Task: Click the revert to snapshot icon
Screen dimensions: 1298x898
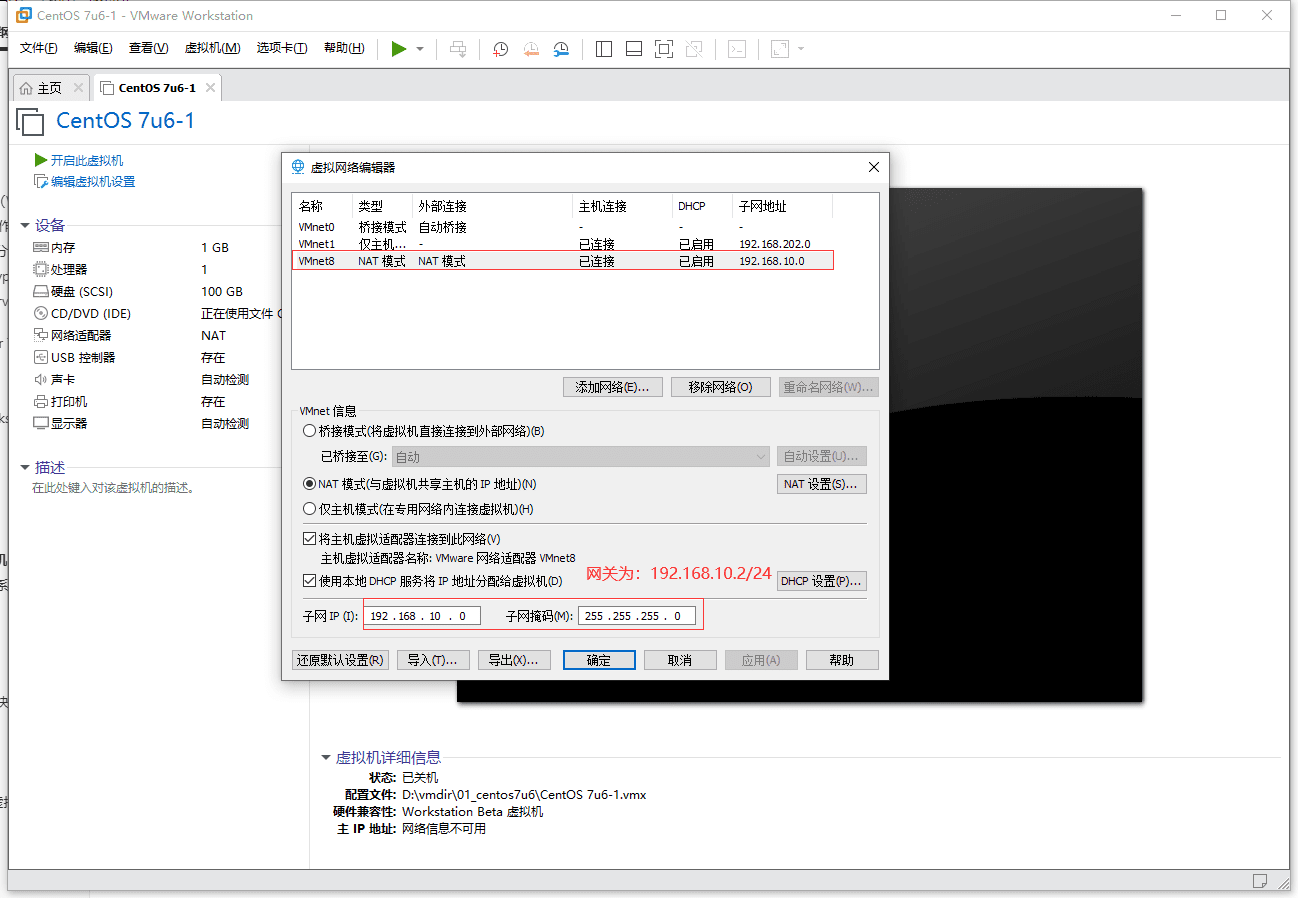Action: click(531, 49)
